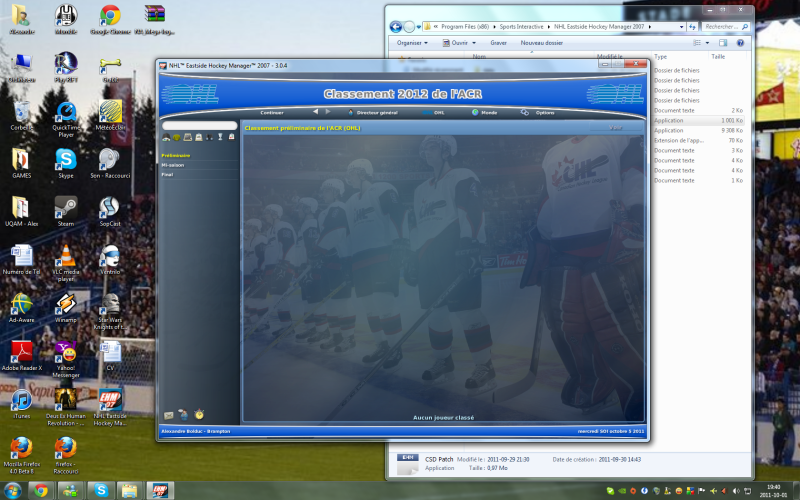Screen dimensions: 800x500
Task: Focus the search field in EHM sidebar
Action: point(199,126)
